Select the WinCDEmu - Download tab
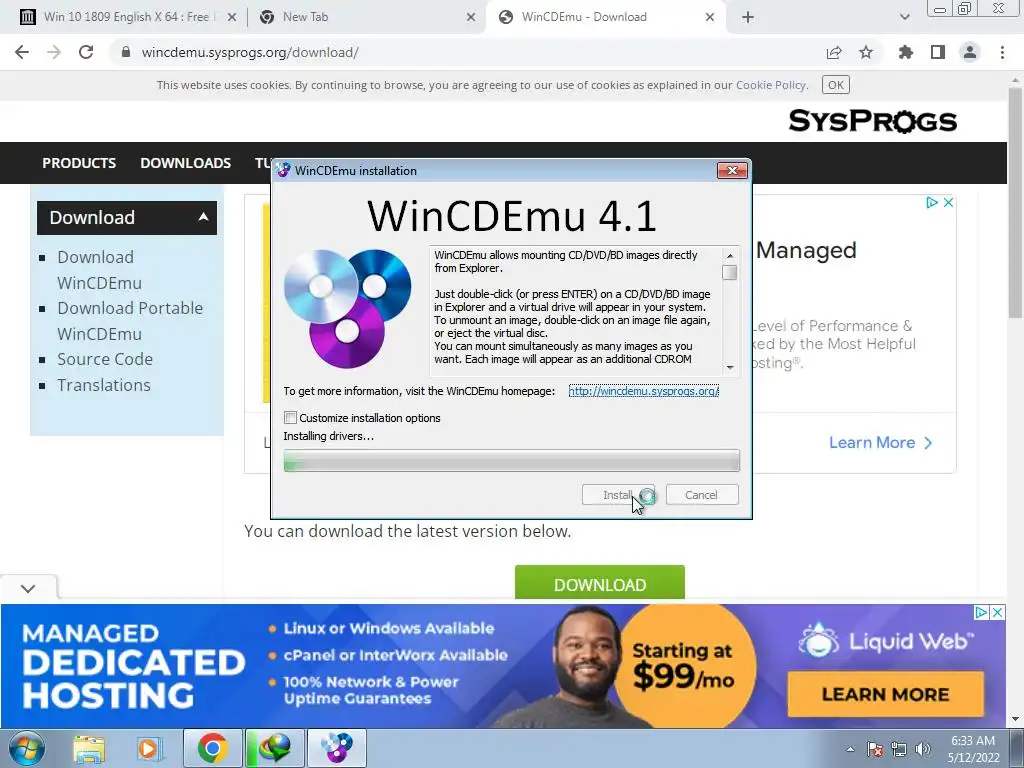The width and height of the screenshot is (1024, 768). [604, 17]
